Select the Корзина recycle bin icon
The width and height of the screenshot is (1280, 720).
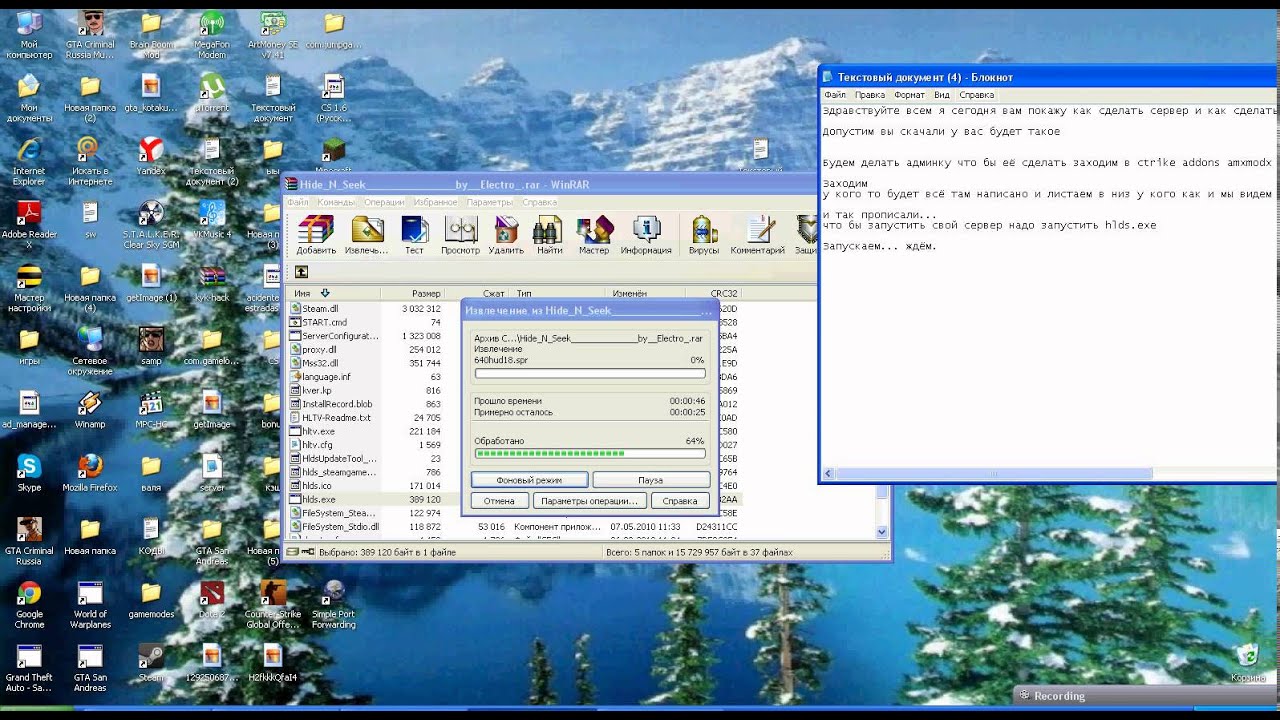tap(1247, 656)
